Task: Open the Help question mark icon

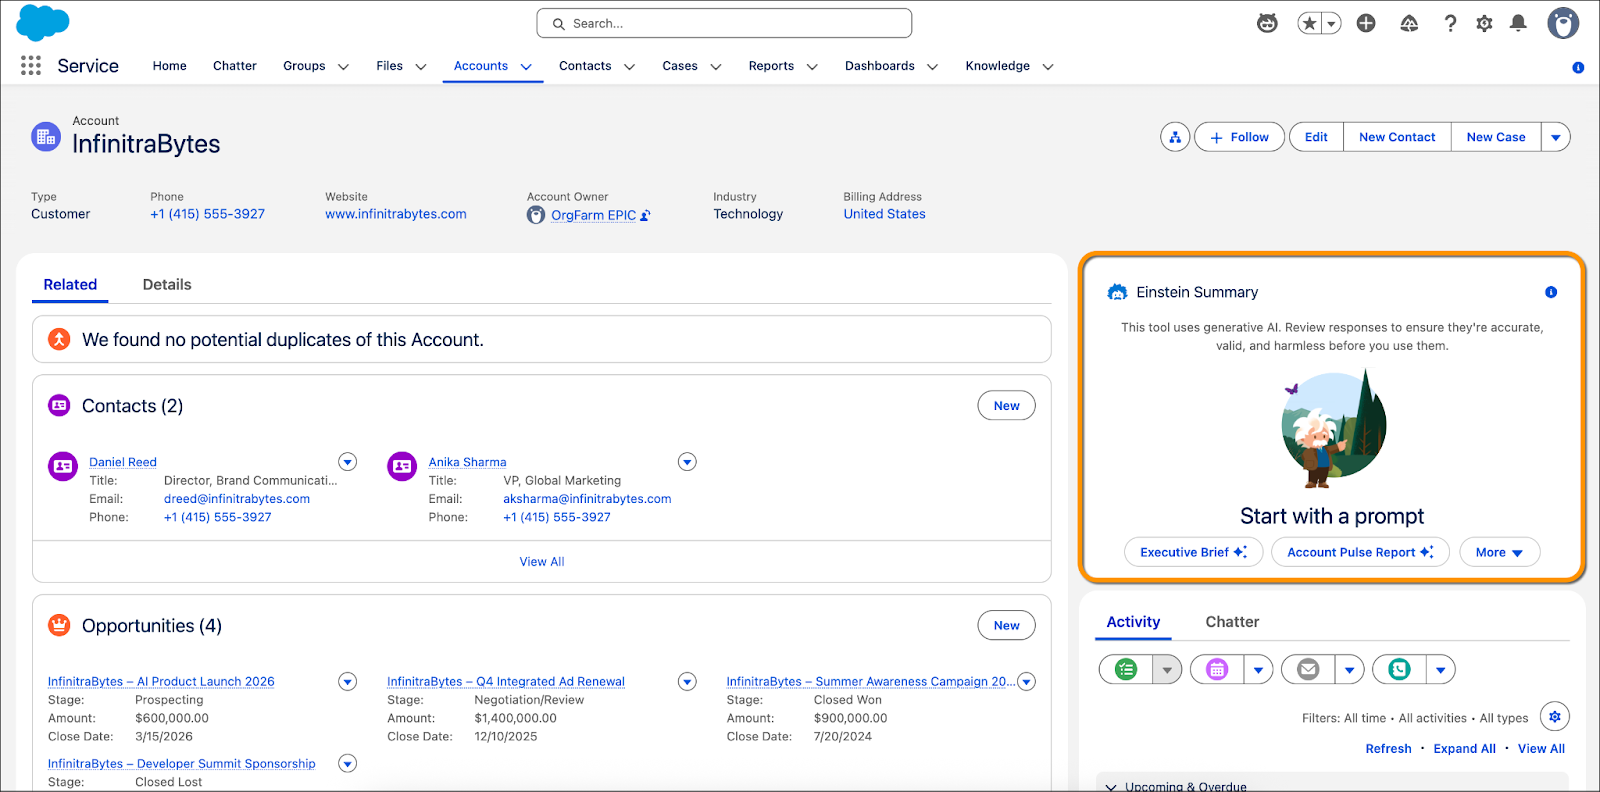Action: point(1450,23)
